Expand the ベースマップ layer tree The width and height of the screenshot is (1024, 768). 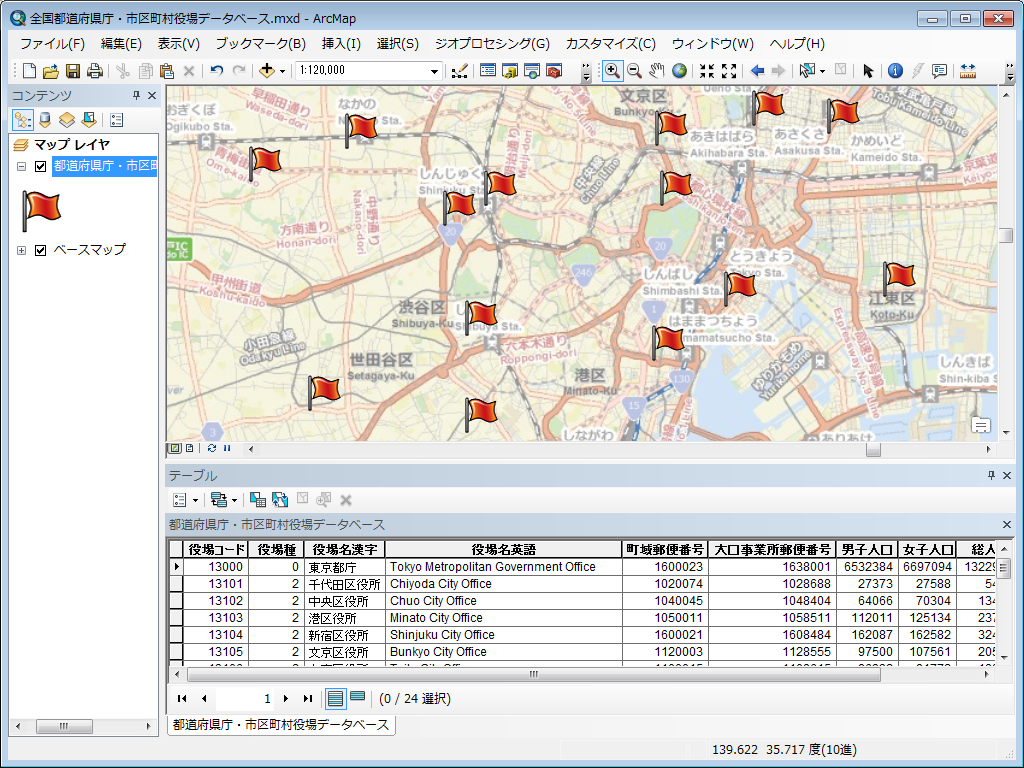[22, 250]
